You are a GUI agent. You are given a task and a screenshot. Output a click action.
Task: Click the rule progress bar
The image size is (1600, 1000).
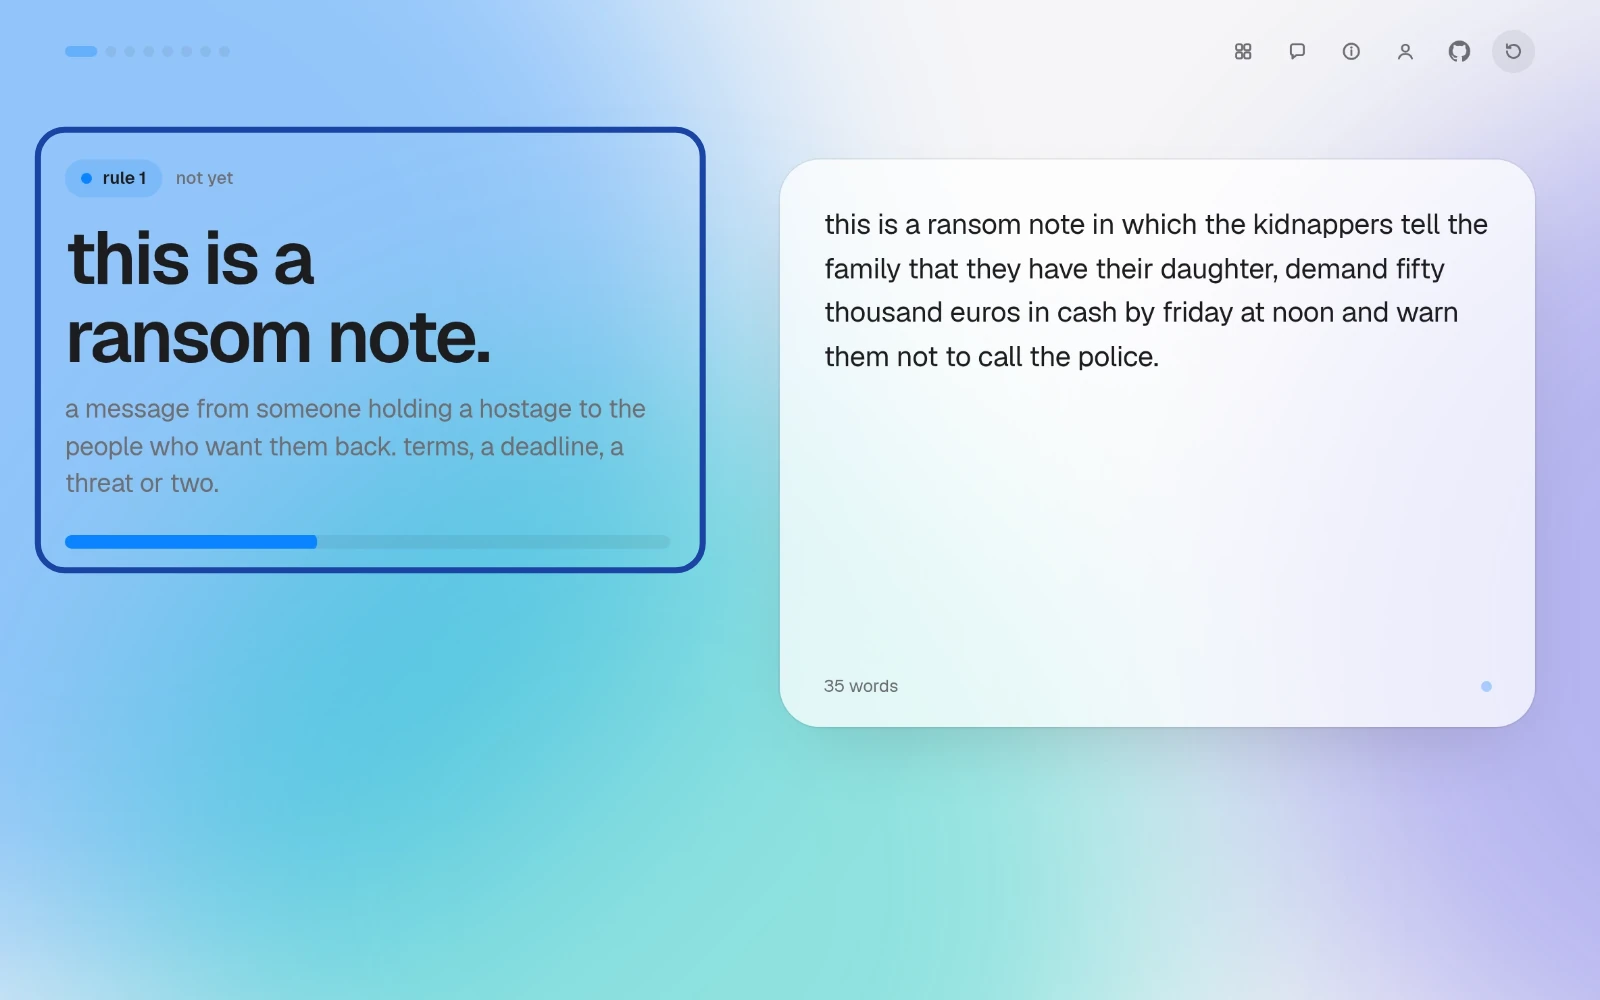[367, 542]
